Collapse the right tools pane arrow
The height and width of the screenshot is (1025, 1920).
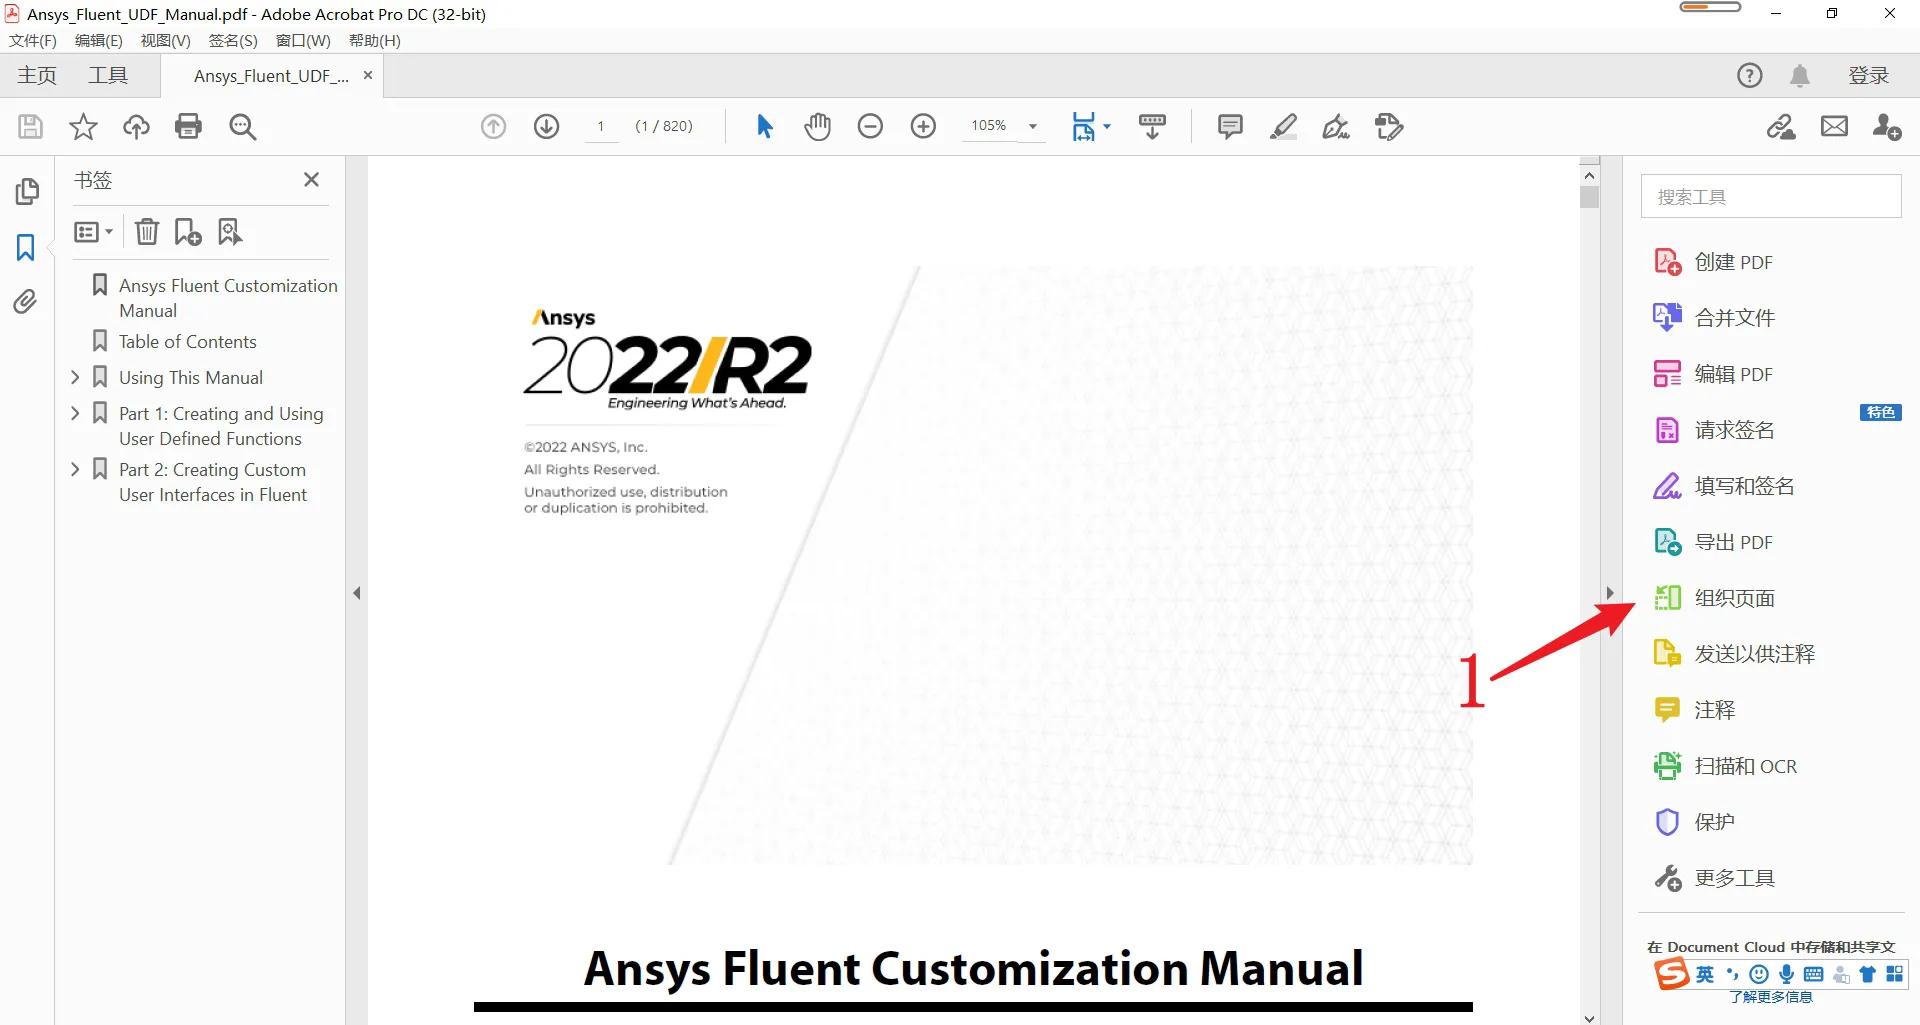tap(1610, 593)
